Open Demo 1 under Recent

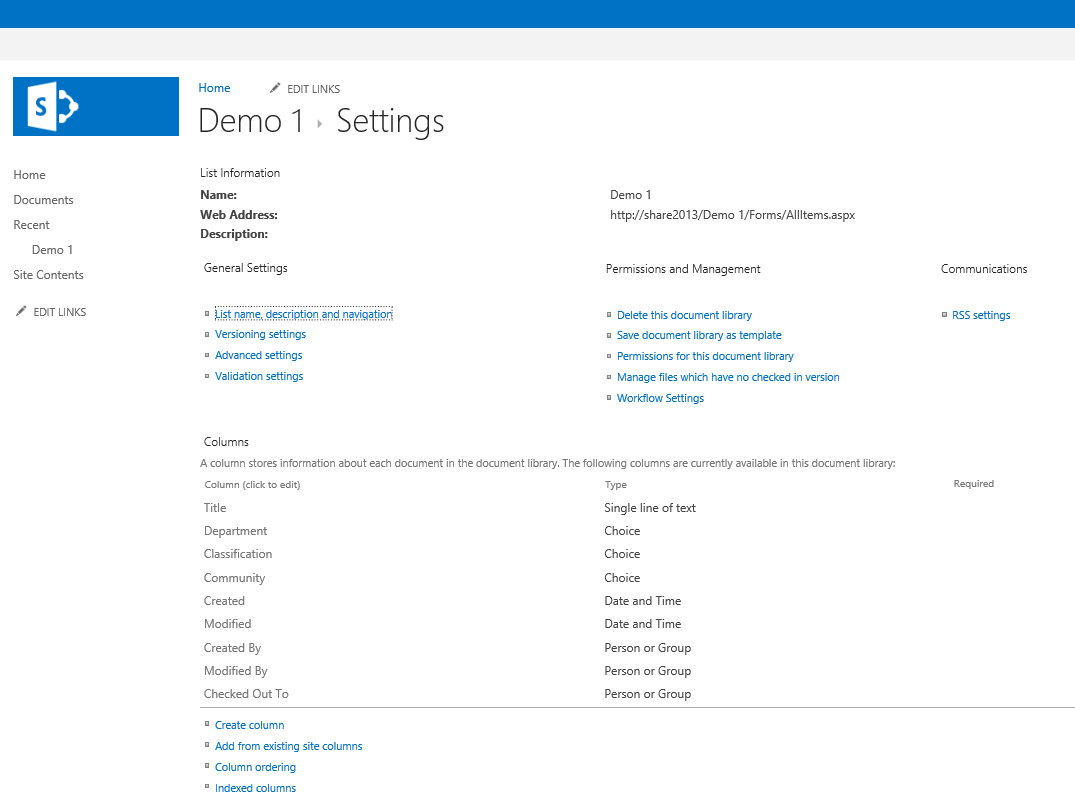pyautogui.click(x=52, y=249)
